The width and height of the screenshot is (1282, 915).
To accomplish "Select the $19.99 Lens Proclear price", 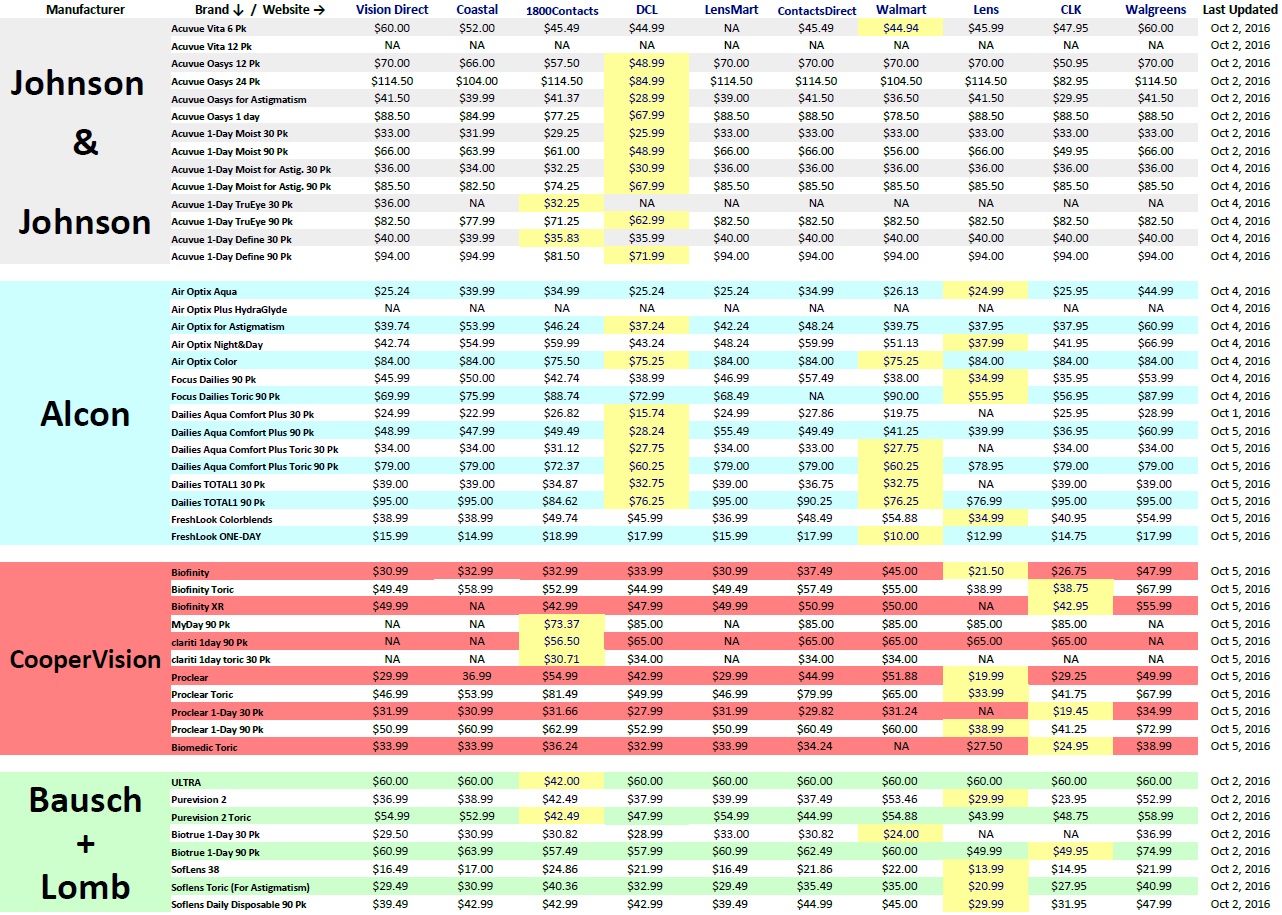I will click(x=985, y=677).
